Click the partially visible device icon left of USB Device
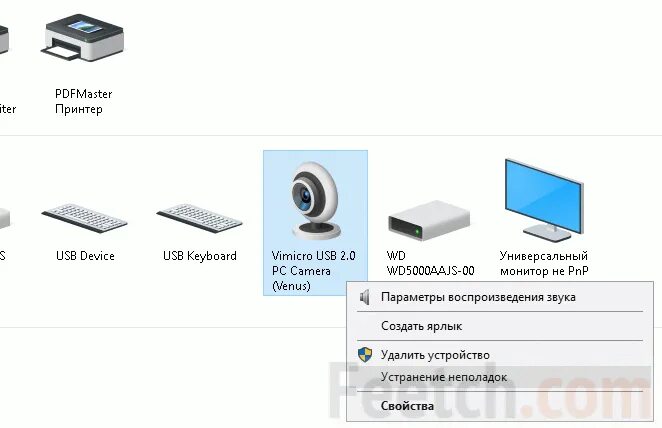The image size is (662, 428). pyautogui.click(x=5, y=218)
